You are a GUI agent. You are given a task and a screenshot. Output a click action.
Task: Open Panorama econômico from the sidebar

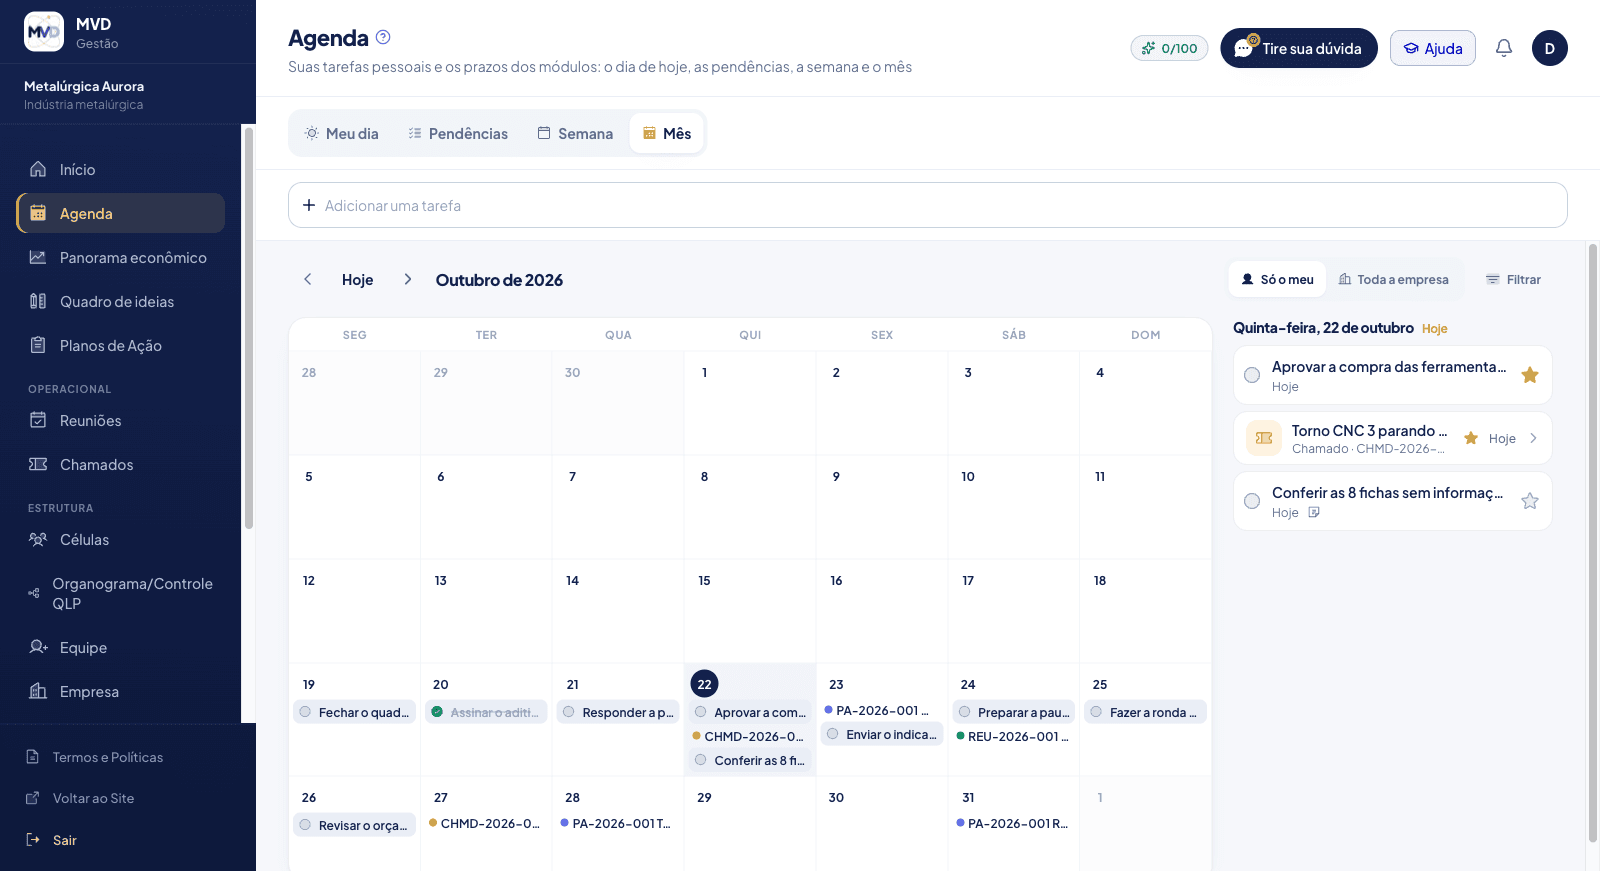coord(120,257)
